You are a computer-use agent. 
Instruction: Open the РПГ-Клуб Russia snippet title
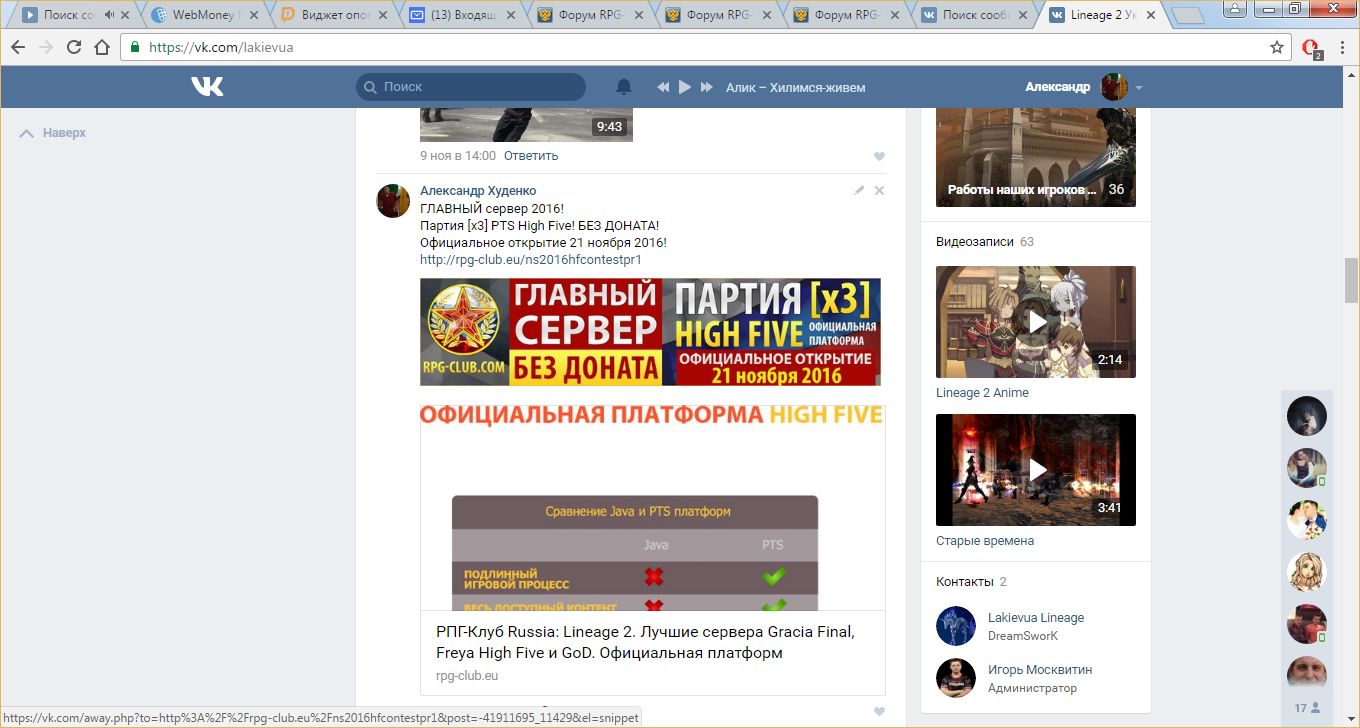646,642
